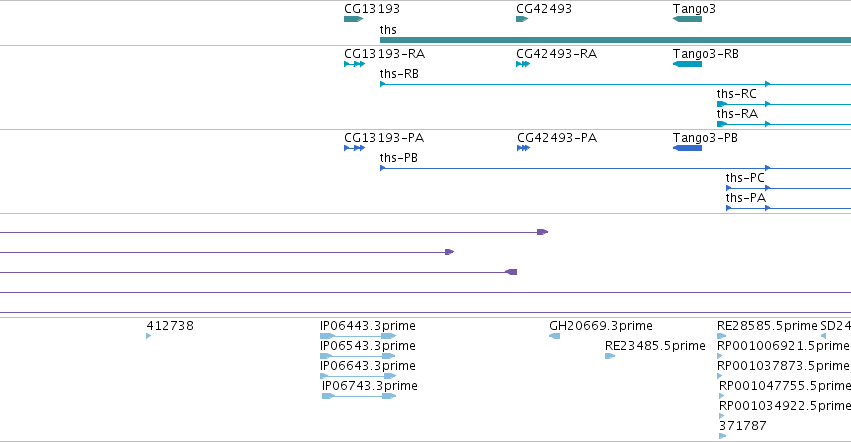Click the ths-RC transcript label
This screenshot has width=851, height=442.
736,94
